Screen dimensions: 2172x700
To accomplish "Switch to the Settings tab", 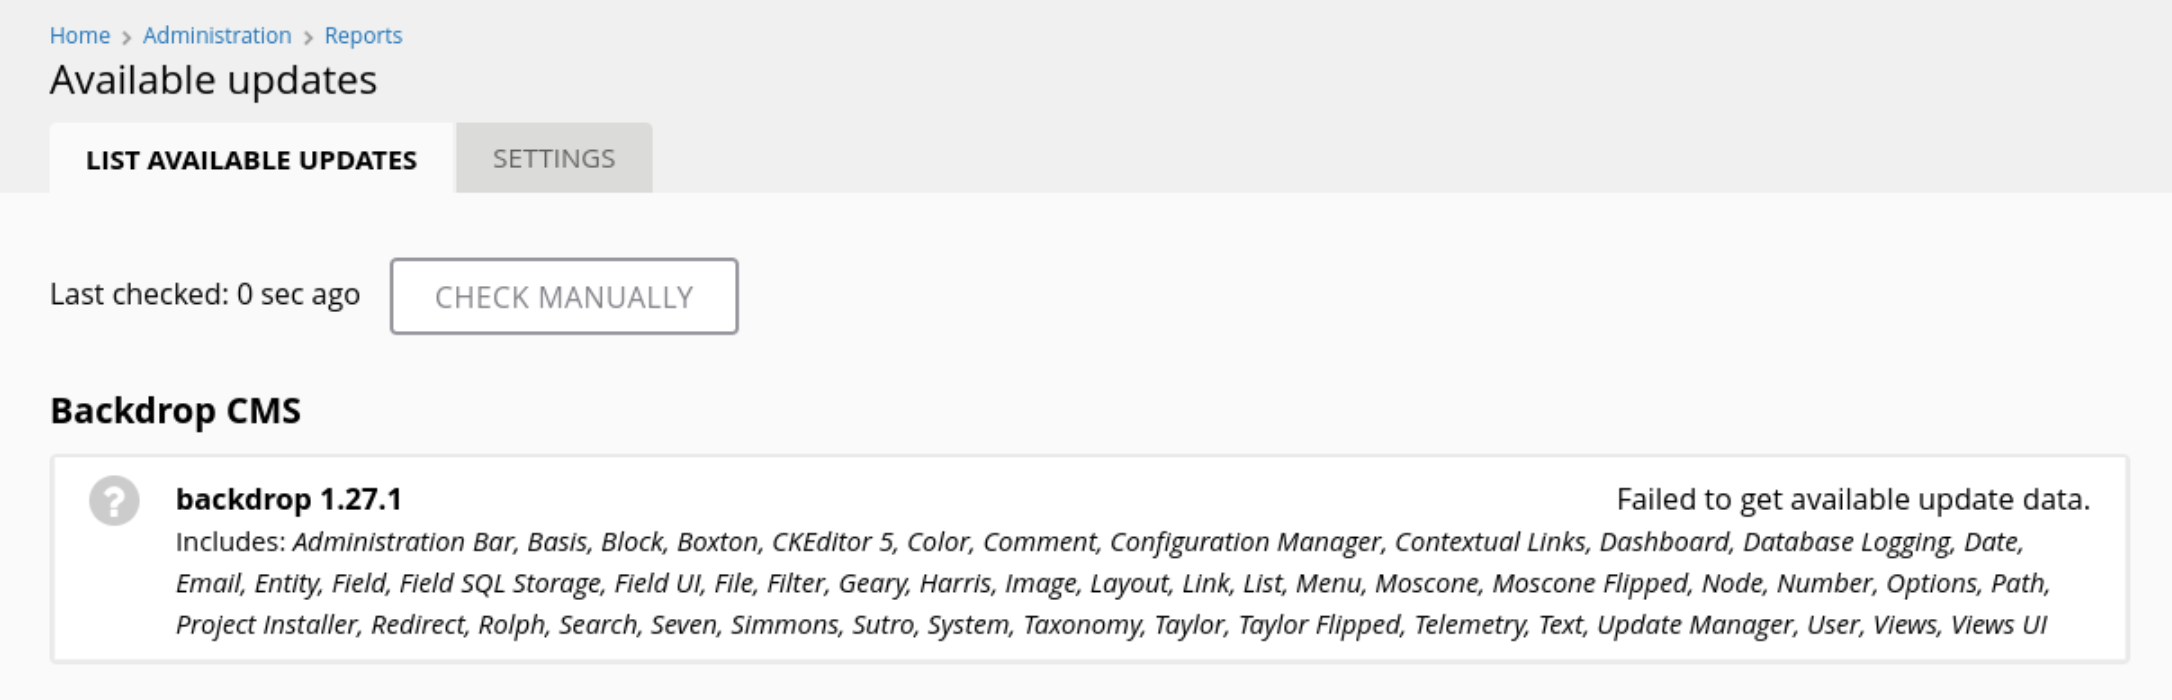I will pos(554,158).
